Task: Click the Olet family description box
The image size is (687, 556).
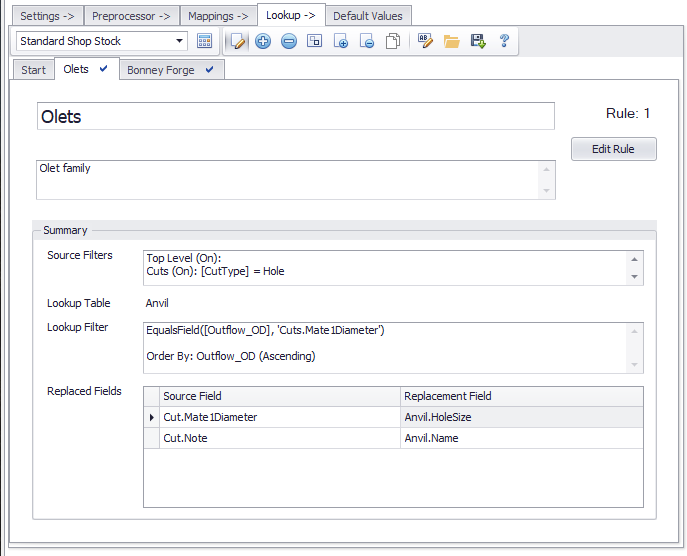Action: (296, 180)
